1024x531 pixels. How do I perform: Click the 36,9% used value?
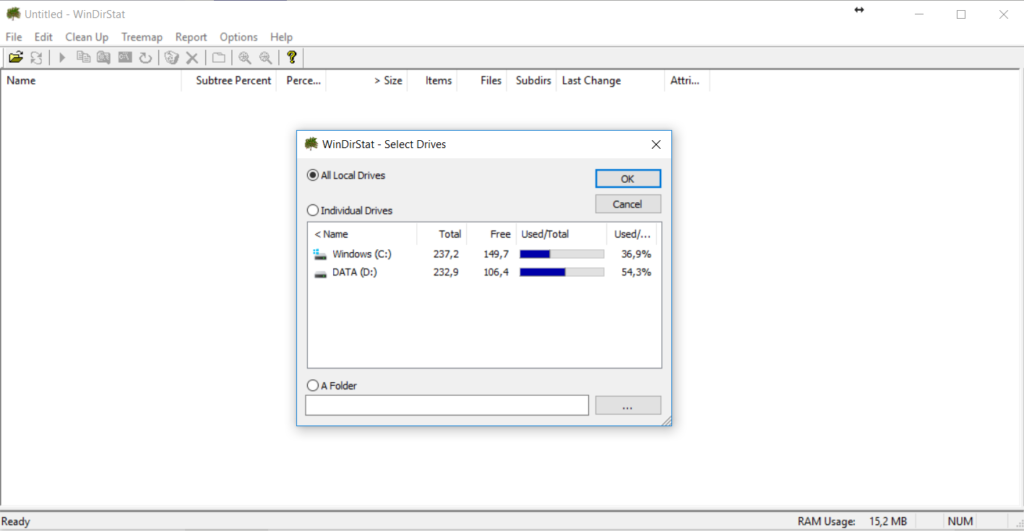click(636, 254)
